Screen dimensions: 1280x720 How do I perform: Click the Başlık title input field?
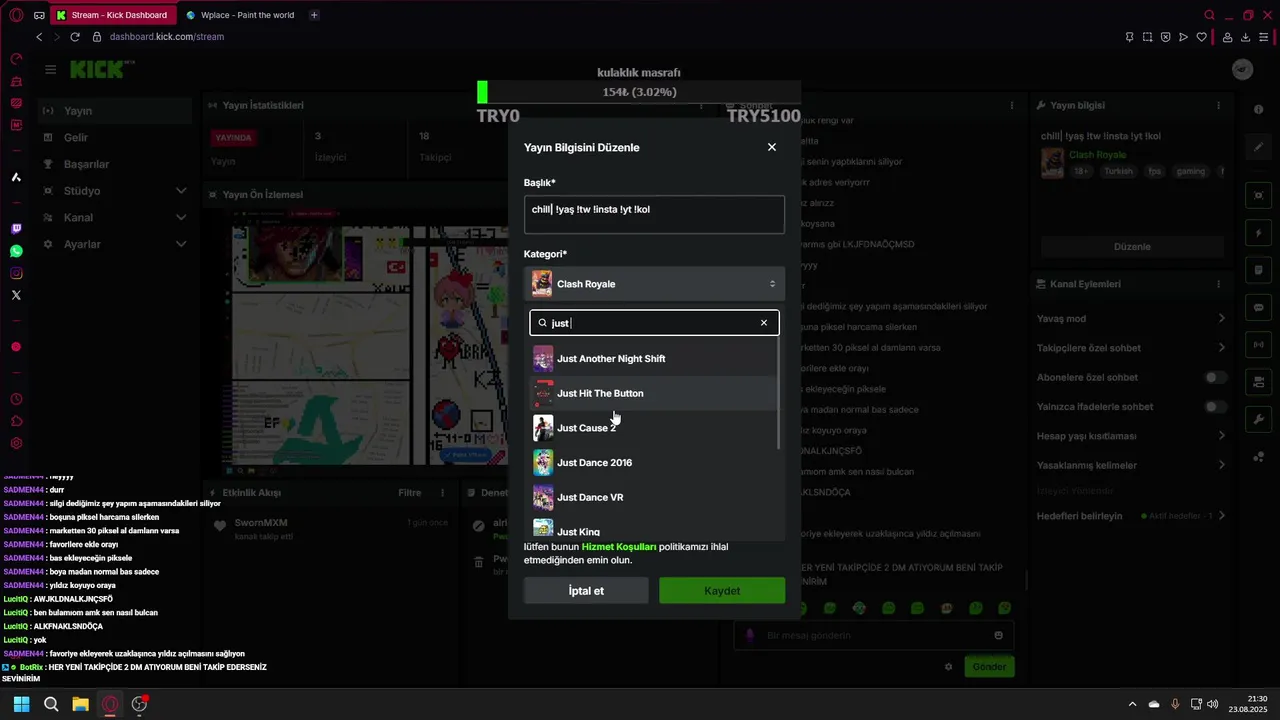[654, 214]
